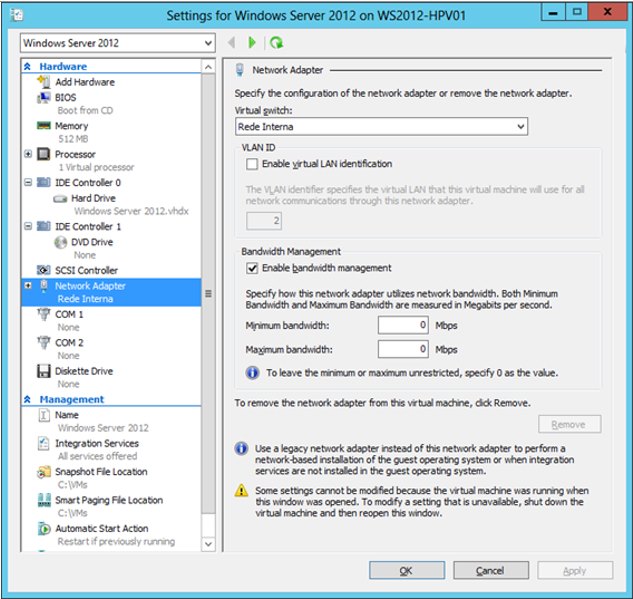Screen dimensions: 633x599
Task: Click the Automatic Start Action icon
Action: (x=44, y=528)
